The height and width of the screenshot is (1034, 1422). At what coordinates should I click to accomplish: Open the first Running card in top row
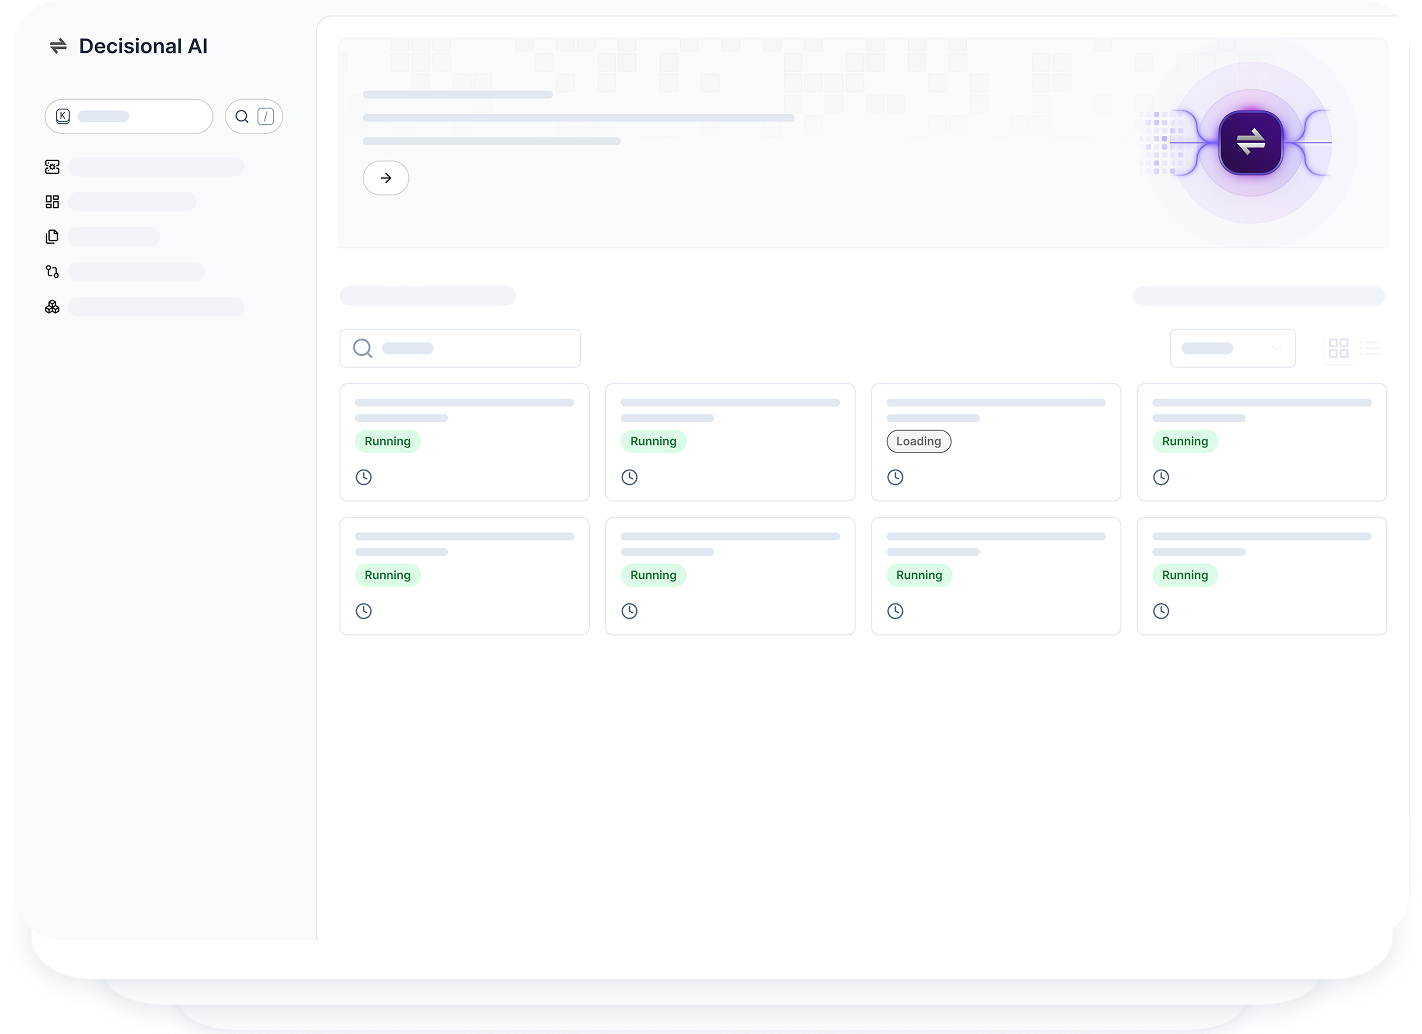(464, 442)
